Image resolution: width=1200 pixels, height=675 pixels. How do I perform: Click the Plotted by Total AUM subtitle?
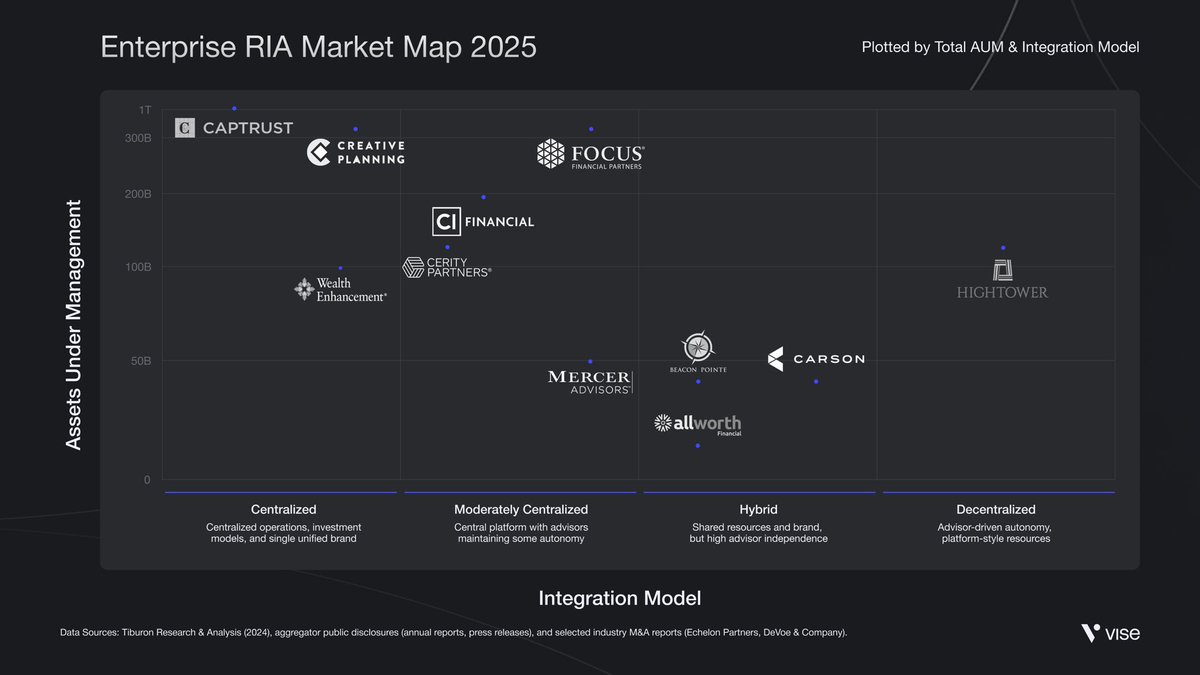[1000, 47]
